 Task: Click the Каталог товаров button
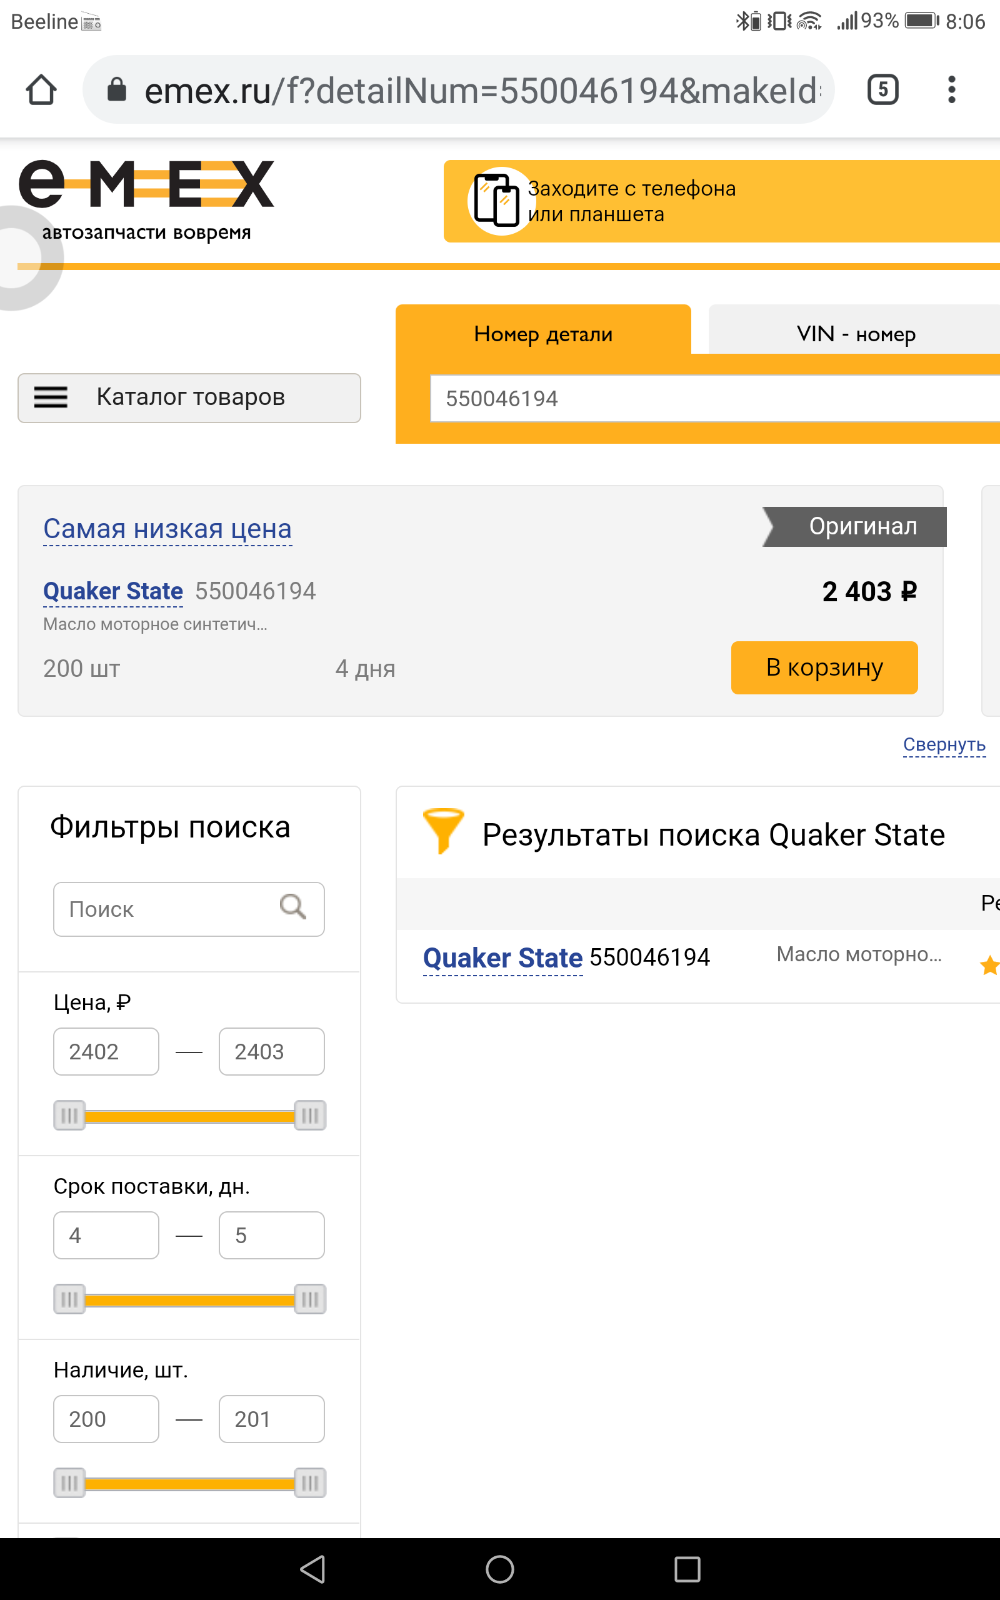click(x=189, y=398)
